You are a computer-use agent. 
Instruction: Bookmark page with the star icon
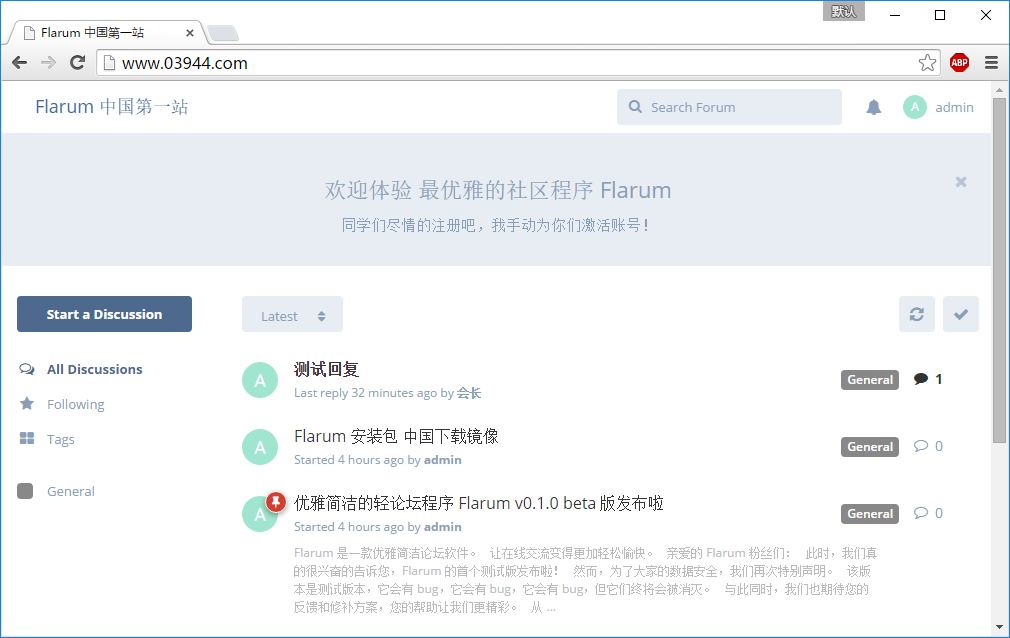(x=927, y=63)
